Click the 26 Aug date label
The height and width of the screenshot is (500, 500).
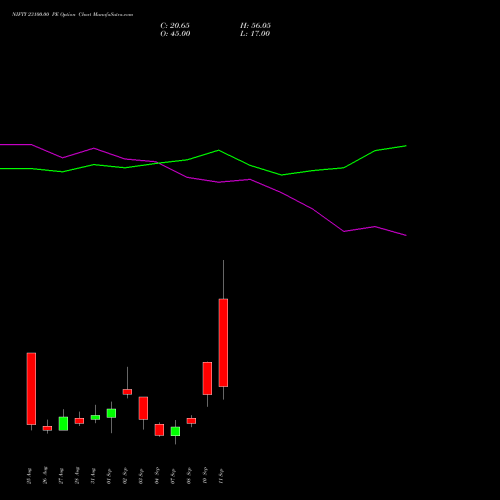click(x=45, y=476)
